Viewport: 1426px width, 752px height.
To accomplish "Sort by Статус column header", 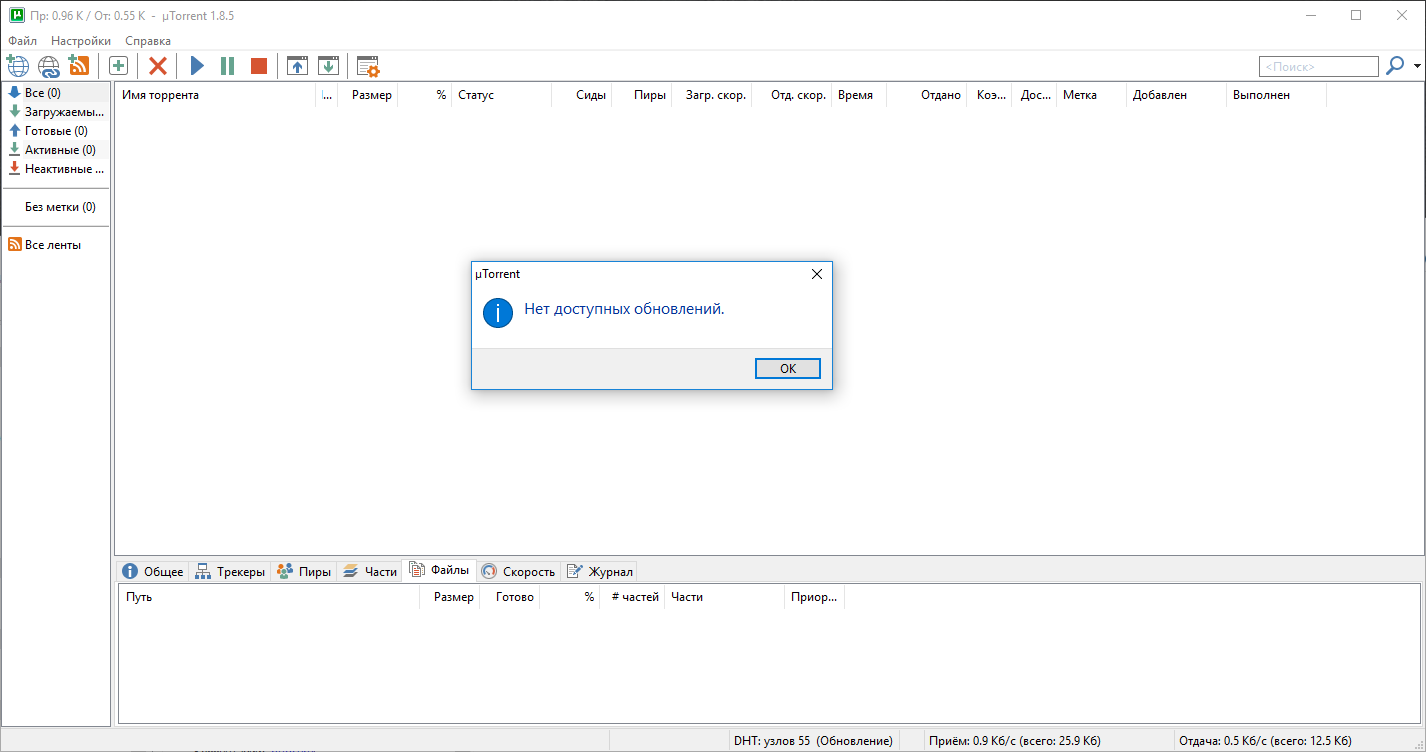I will tap(501, 95).
